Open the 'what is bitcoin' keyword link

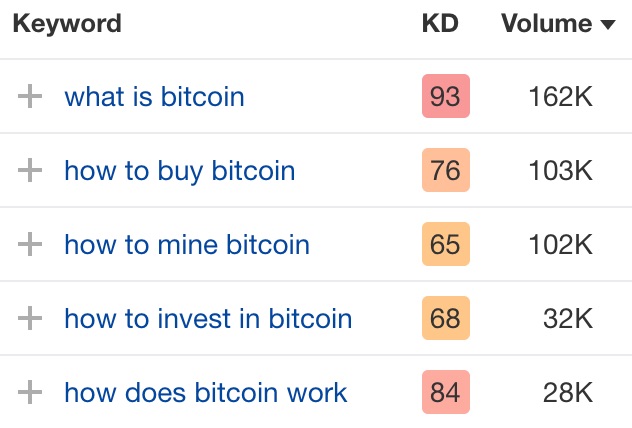(x=154, y=97)
